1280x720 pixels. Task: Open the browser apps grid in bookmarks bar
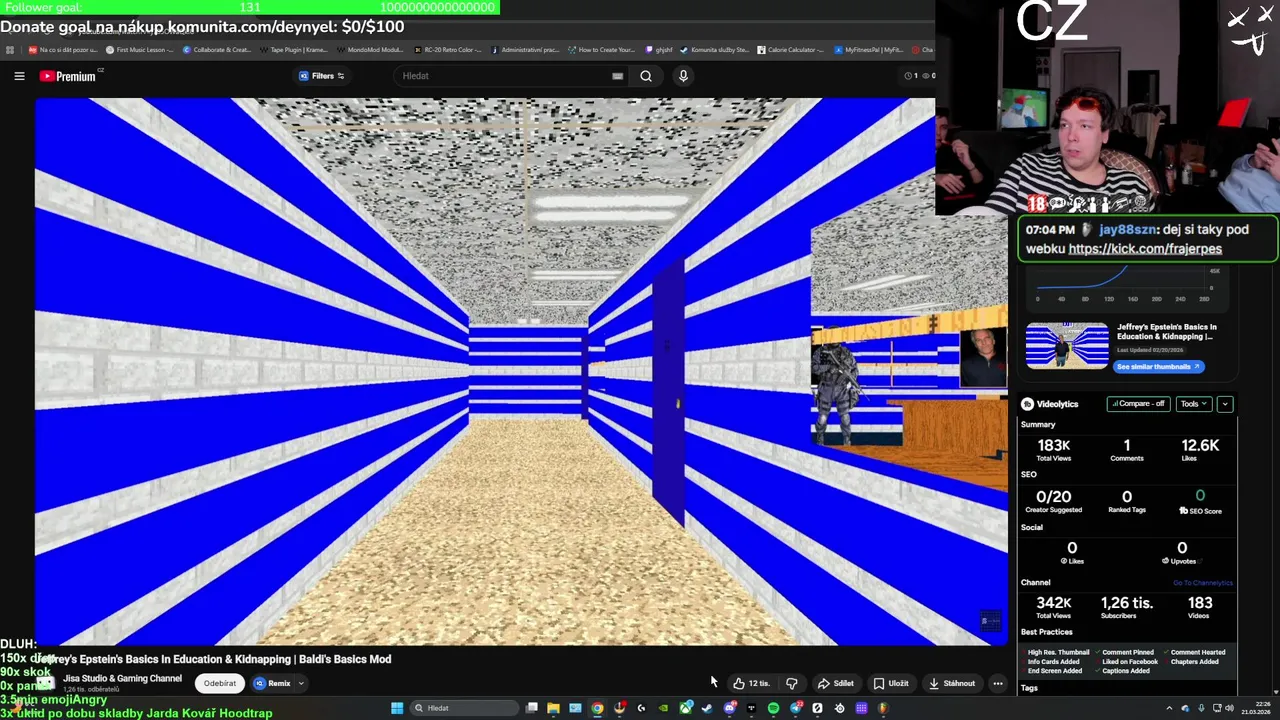point(10,49)
